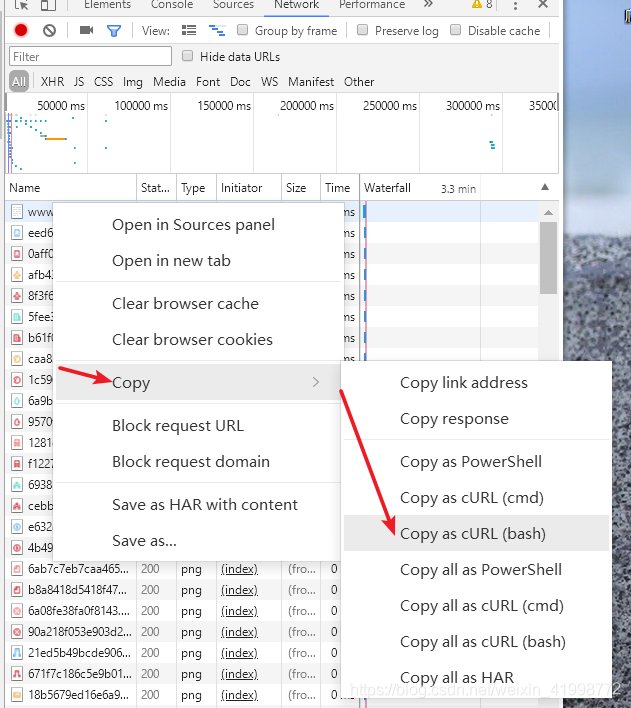631x708 pixels.
Task: Toggle device toolbar icon
Action: click(x=48, y=5)
